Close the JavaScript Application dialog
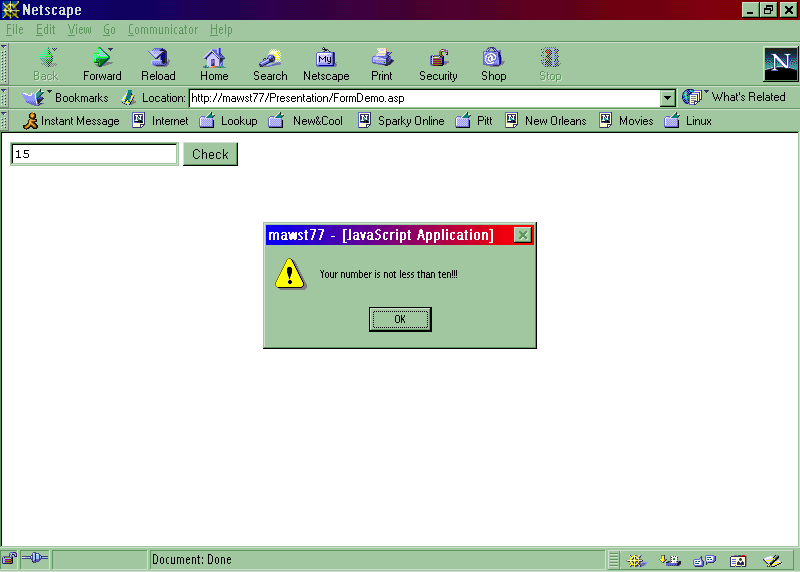The height and width of the screenshot is (572, 800). (522, 235)
